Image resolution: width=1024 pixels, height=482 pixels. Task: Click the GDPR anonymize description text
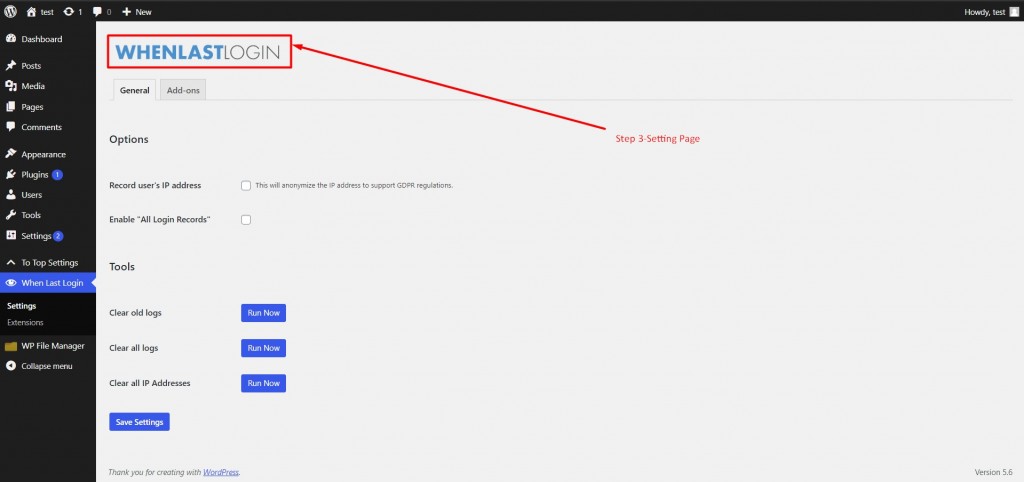click(354, 185)
